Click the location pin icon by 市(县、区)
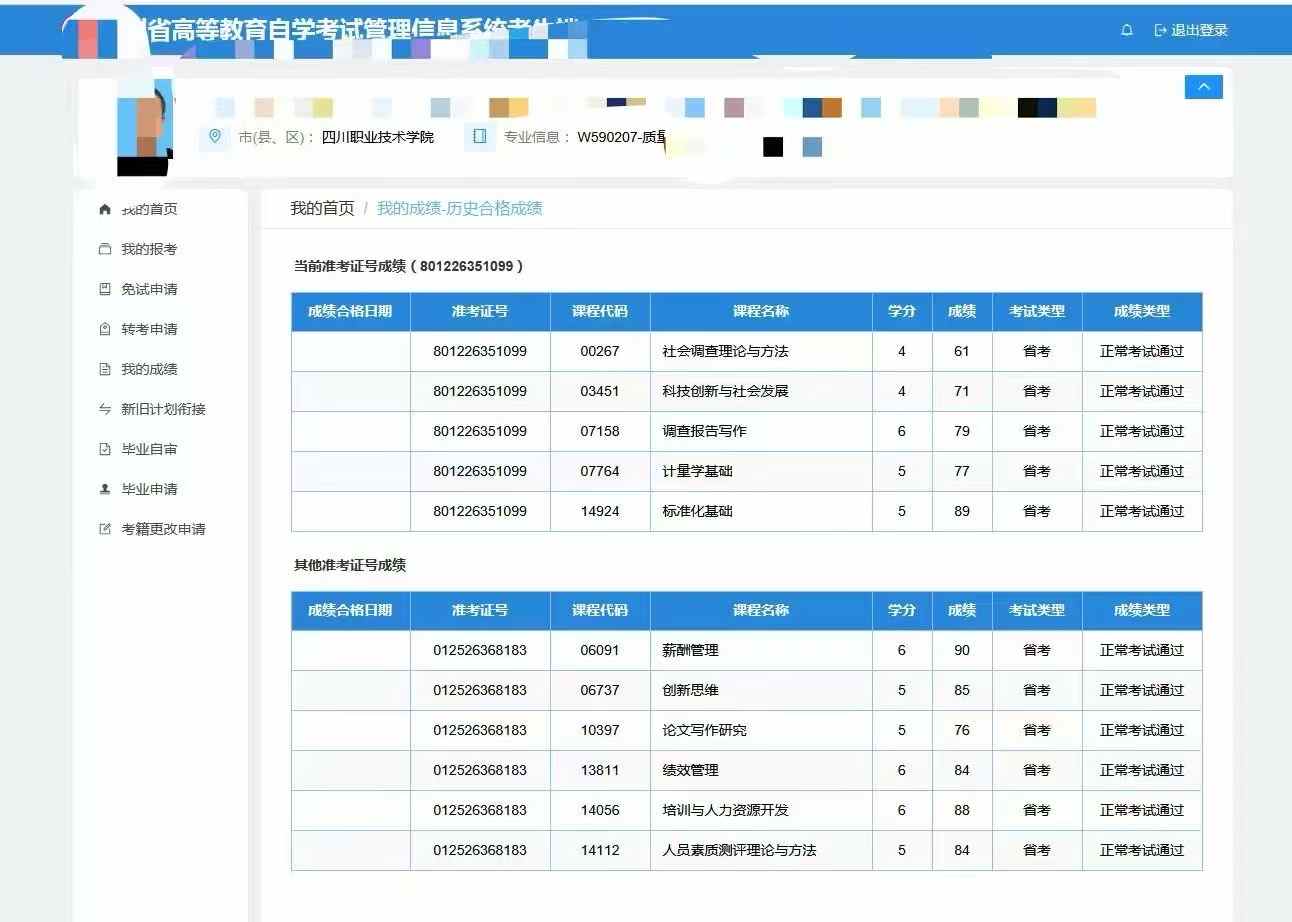 214,136
